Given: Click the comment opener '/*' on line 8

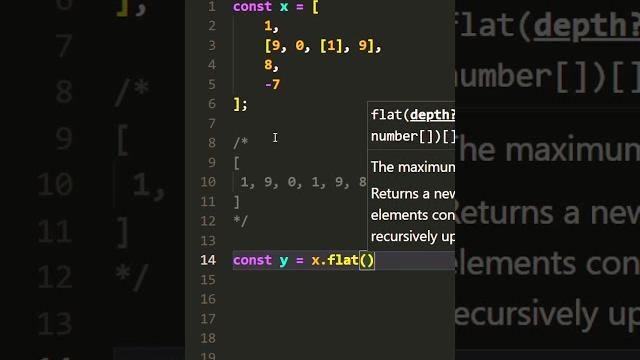Looking at the screenshot, I should (240, 143).
